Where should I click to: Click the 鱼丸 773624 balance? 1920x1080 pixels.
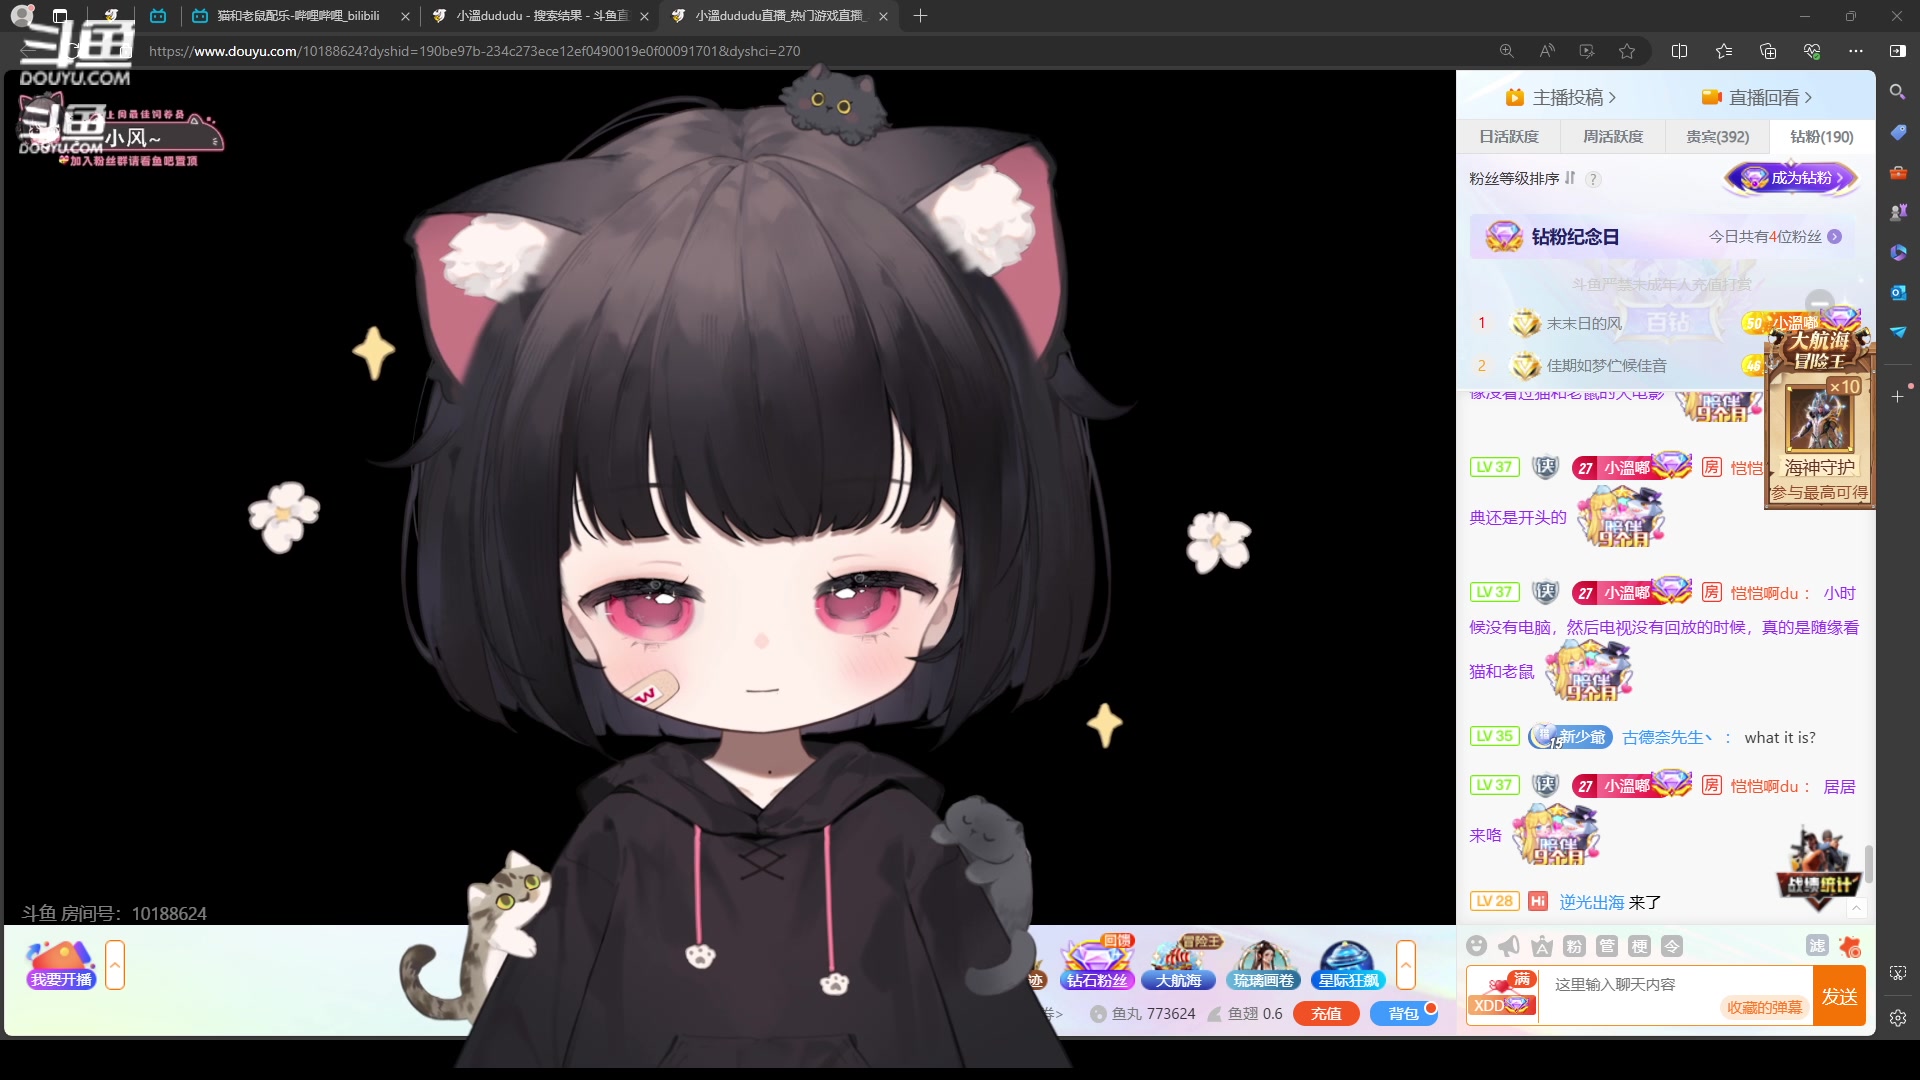(1143, 1013)
